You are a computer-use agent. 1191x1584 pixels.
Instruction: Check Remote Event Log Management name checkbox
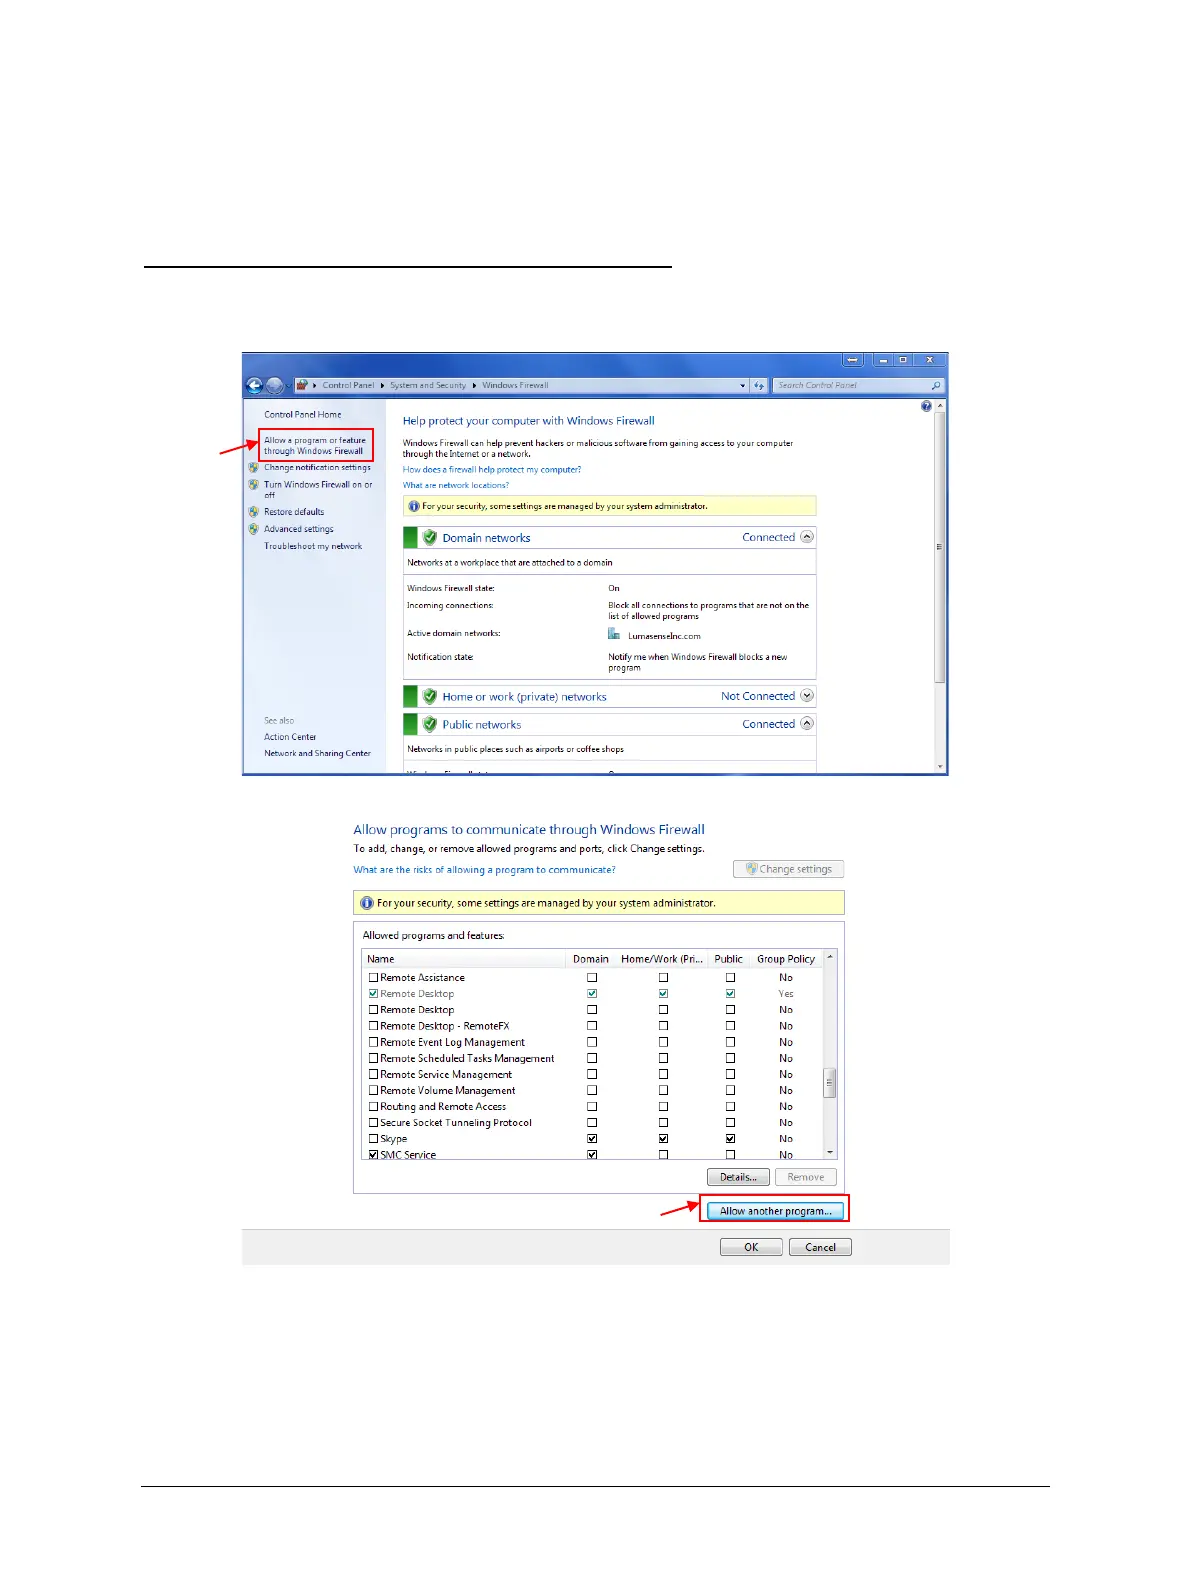[x=373, y=1042]
